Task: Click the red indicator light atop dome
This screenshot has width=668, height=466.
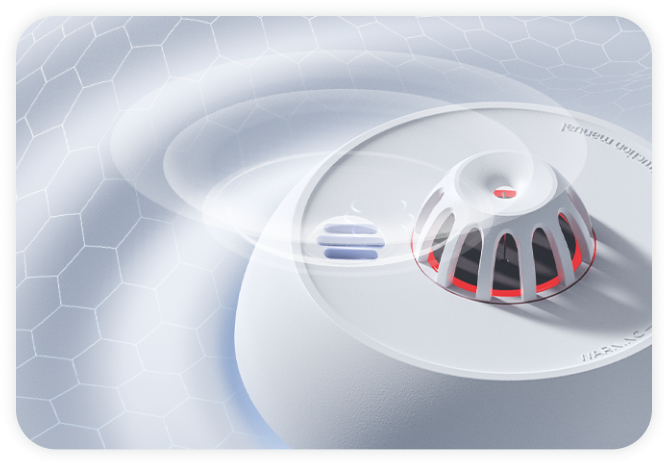Action: click(505, 193)
